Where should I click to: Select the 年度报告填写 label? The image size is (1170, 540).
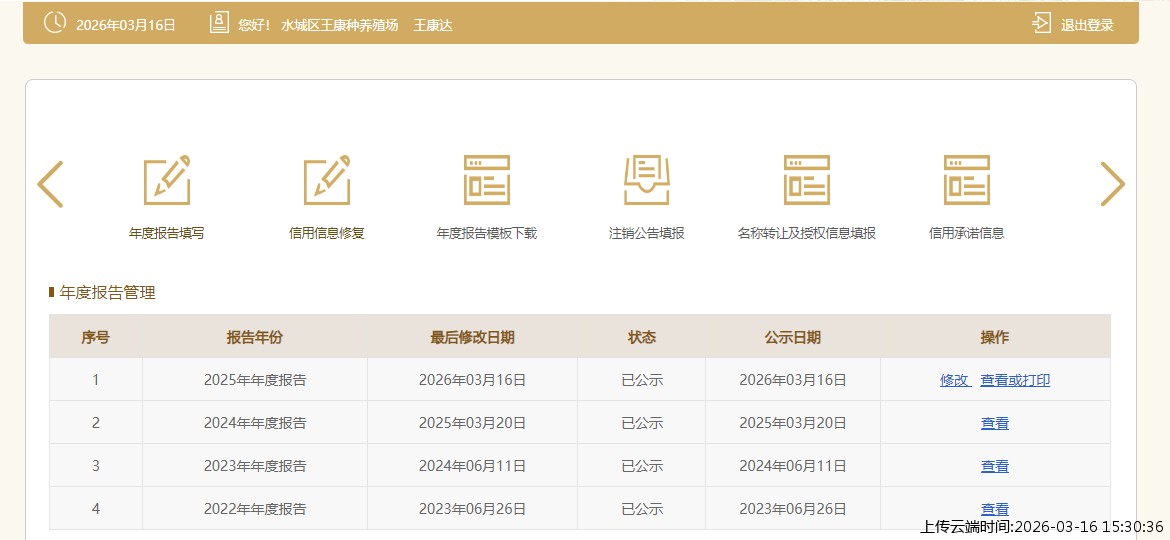(167, 233)
